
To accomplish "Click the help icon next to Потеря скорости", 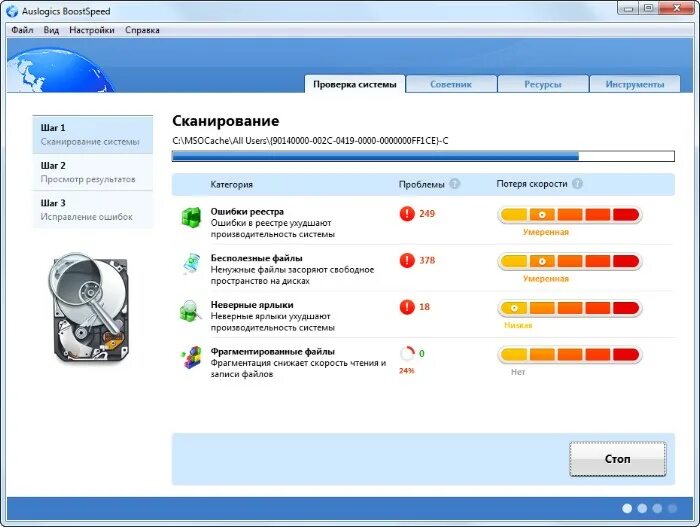I will tap(577, 184).
